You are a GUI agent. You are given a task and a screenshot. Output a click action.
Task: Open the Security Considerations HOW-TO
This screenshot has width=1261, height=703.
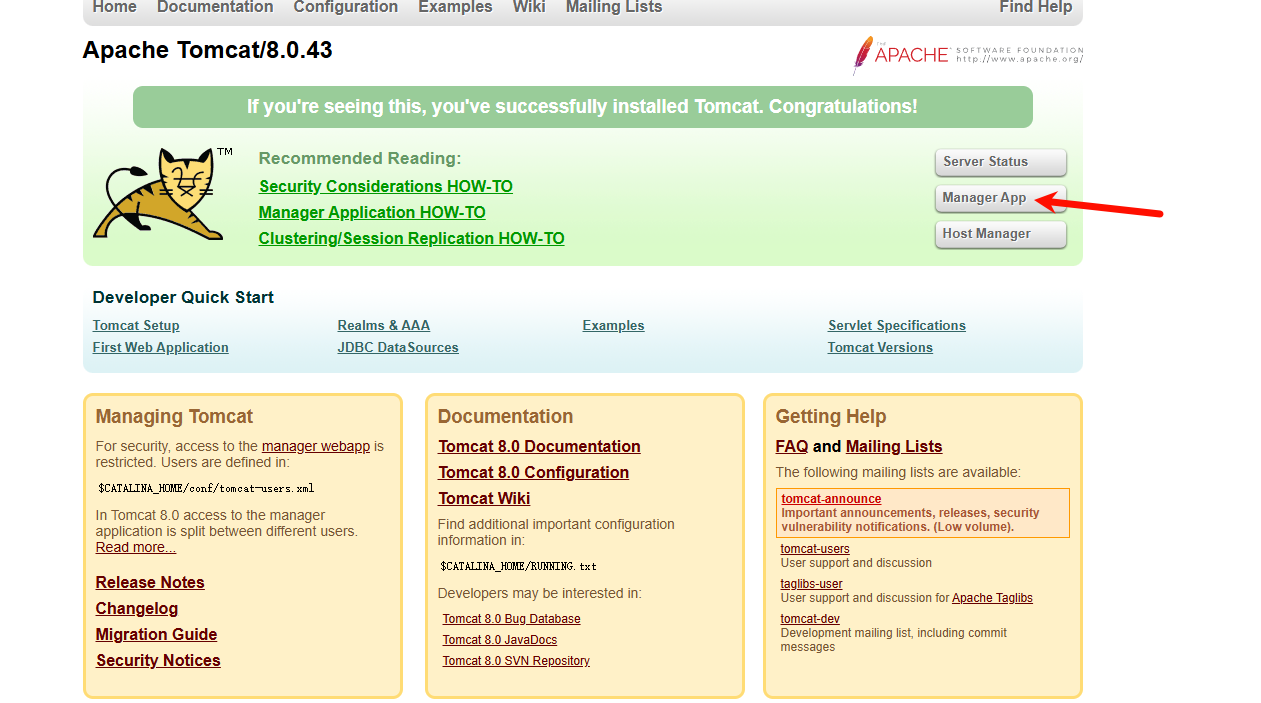point(385,186)
